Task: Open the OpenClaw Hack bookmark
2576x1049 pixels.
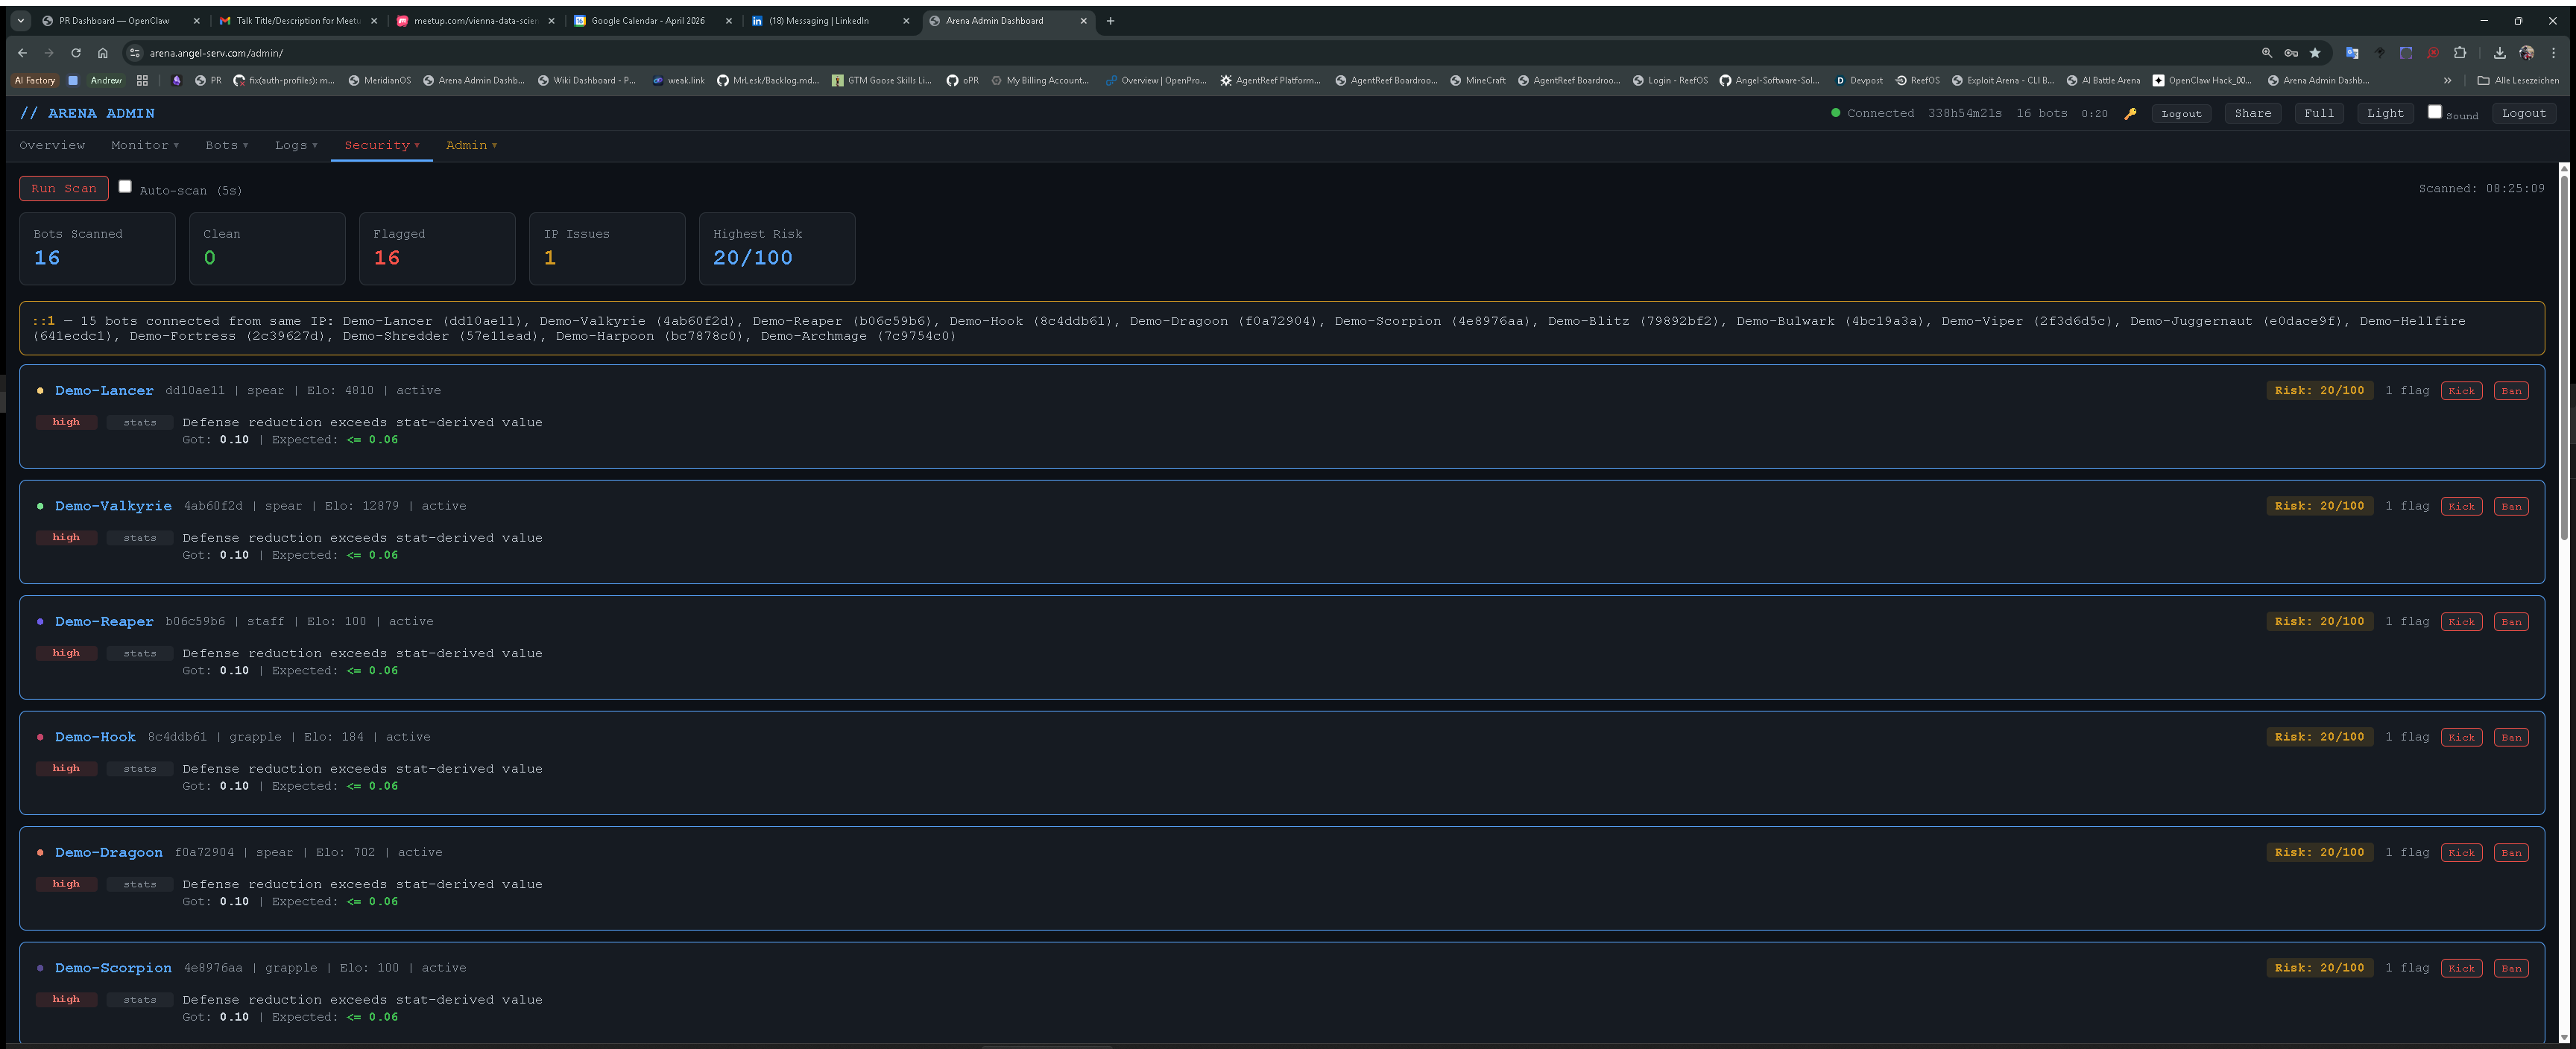Action: [x=2202, y=80]
